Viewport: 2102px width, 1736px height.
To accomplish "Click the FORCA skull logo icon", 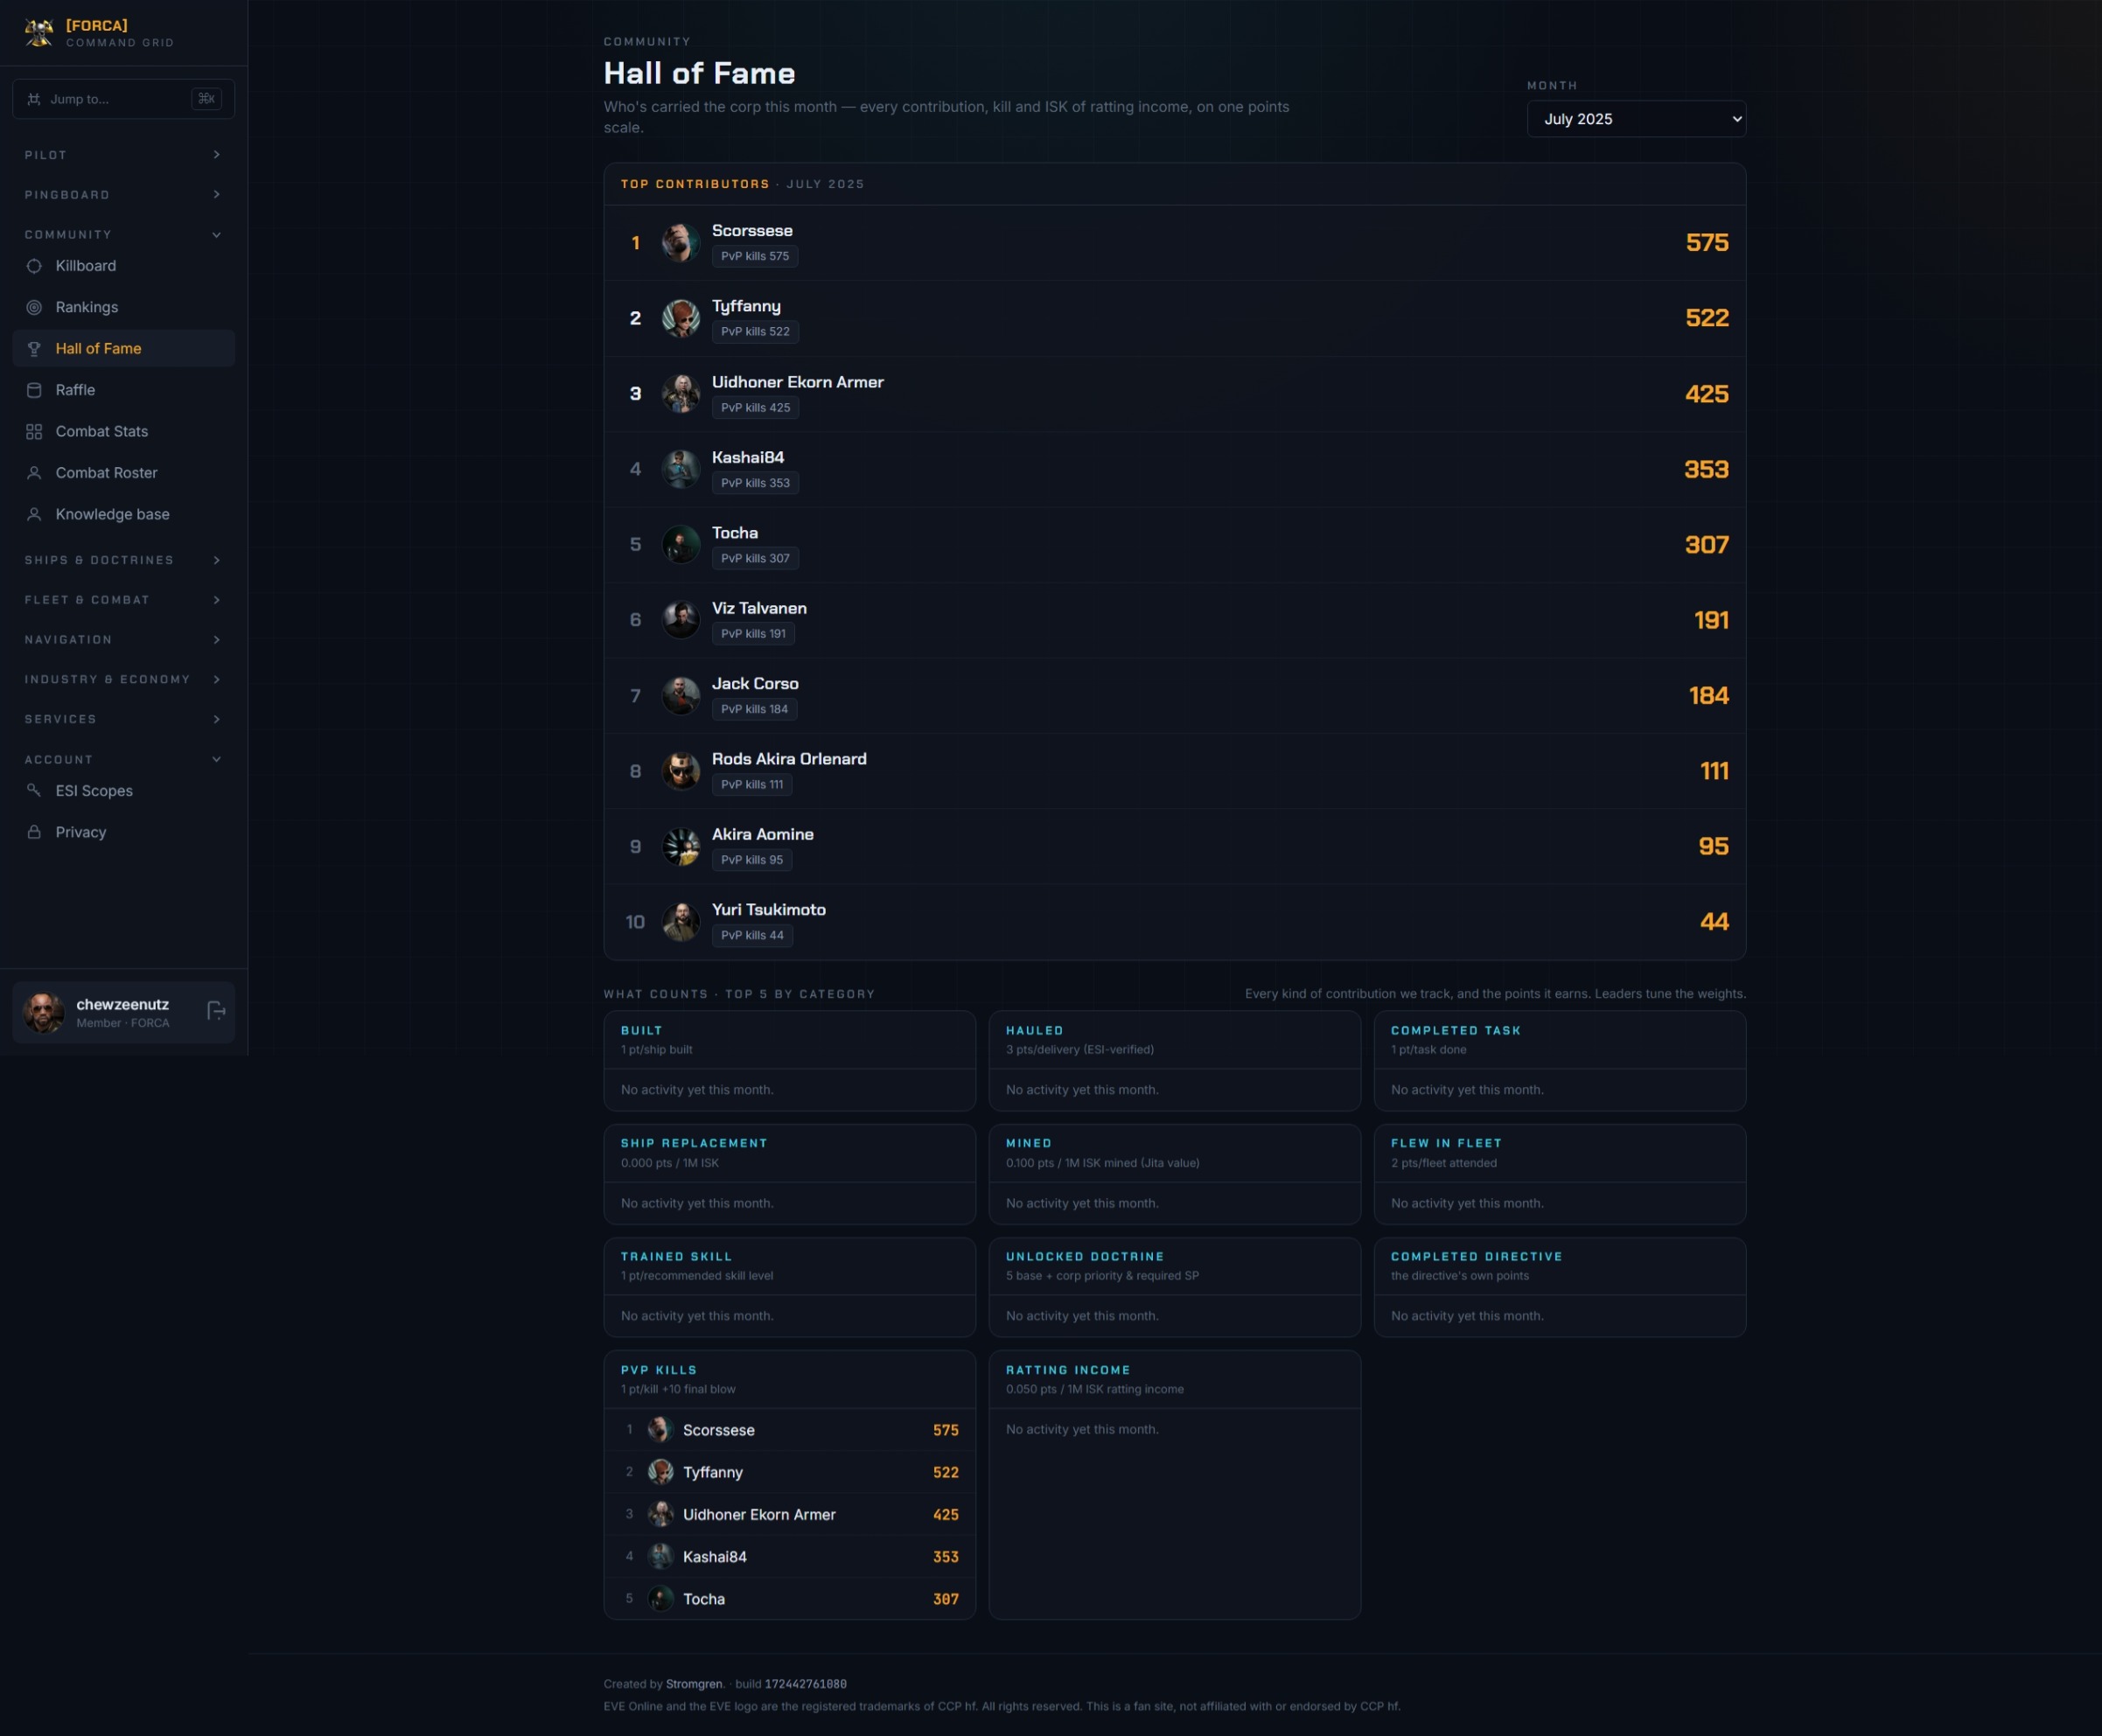I will pos(39,33).
